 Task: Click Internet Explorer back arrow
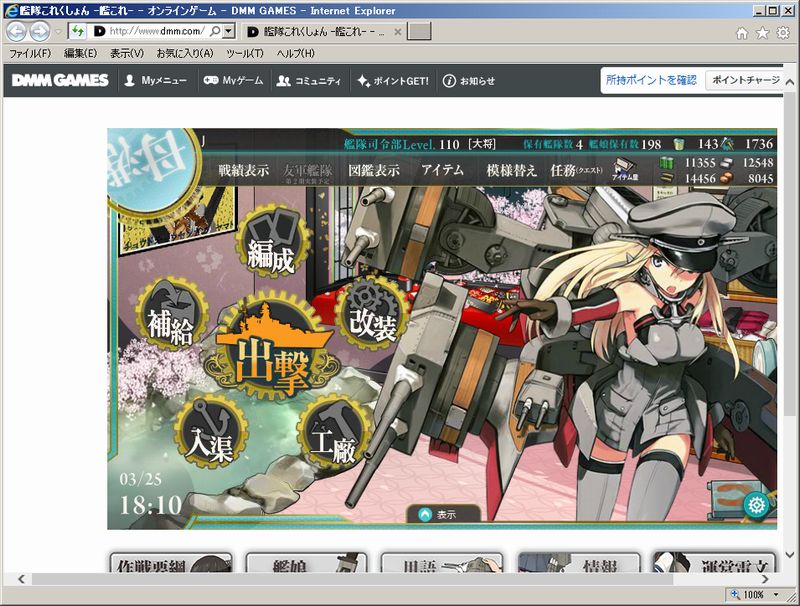(16, 32)
